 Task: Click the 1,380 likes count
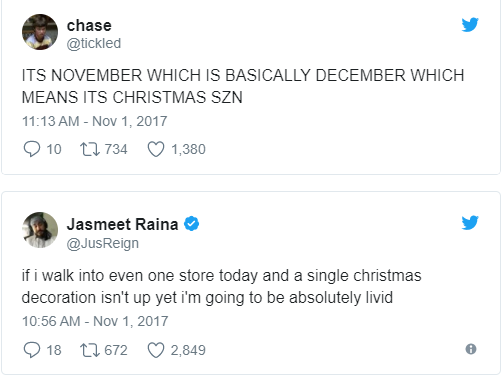pyautogui.click(x=188, y=149)
